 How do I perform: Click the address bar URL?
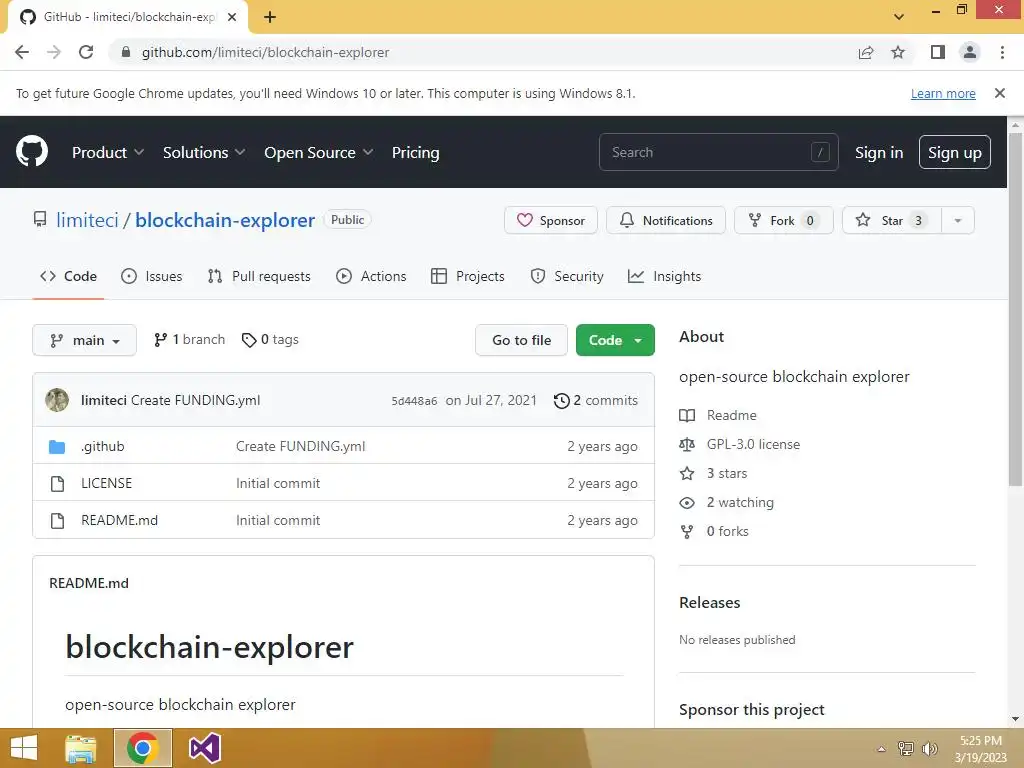pos(265,52)
